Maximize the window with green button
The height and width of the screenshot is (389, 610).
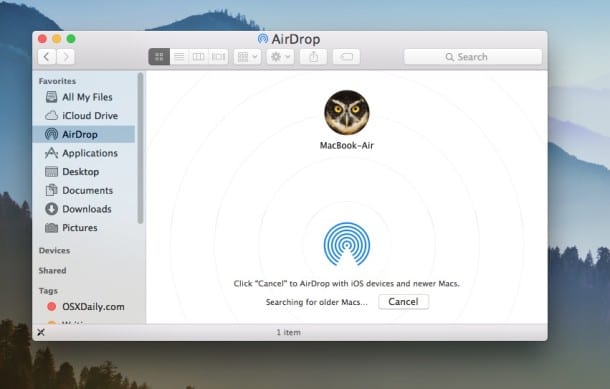(71, 39)
